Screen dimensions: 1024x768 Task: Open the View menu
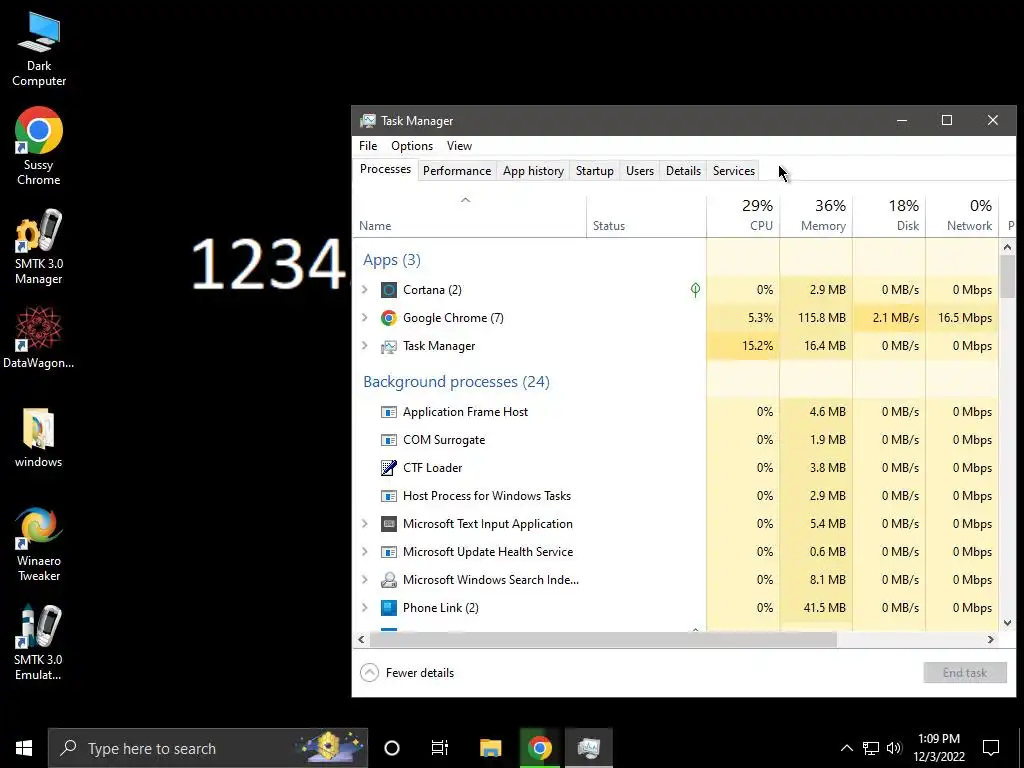pyautogui.click(x=459, y=146)
